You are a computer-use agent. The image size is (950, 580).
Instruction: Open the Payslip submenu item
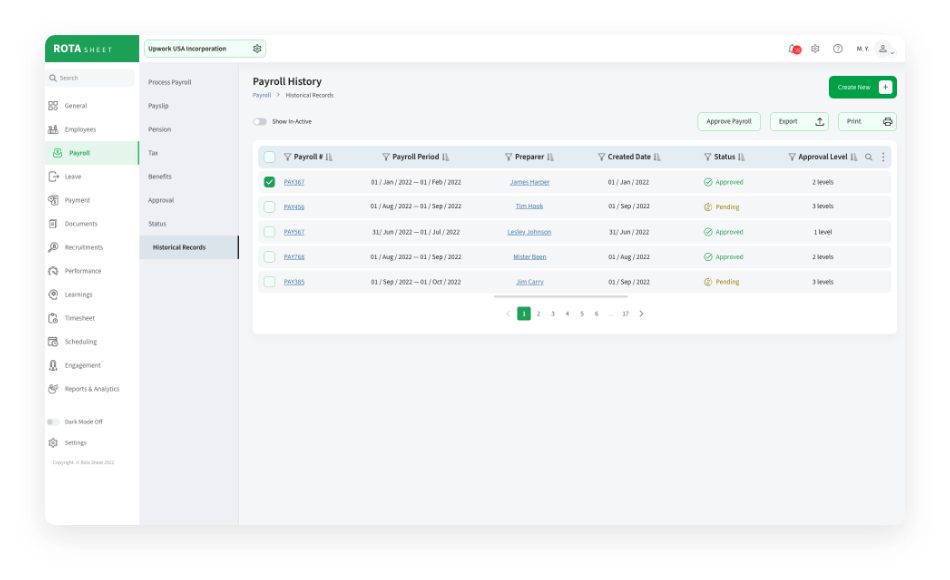(158, 105)
